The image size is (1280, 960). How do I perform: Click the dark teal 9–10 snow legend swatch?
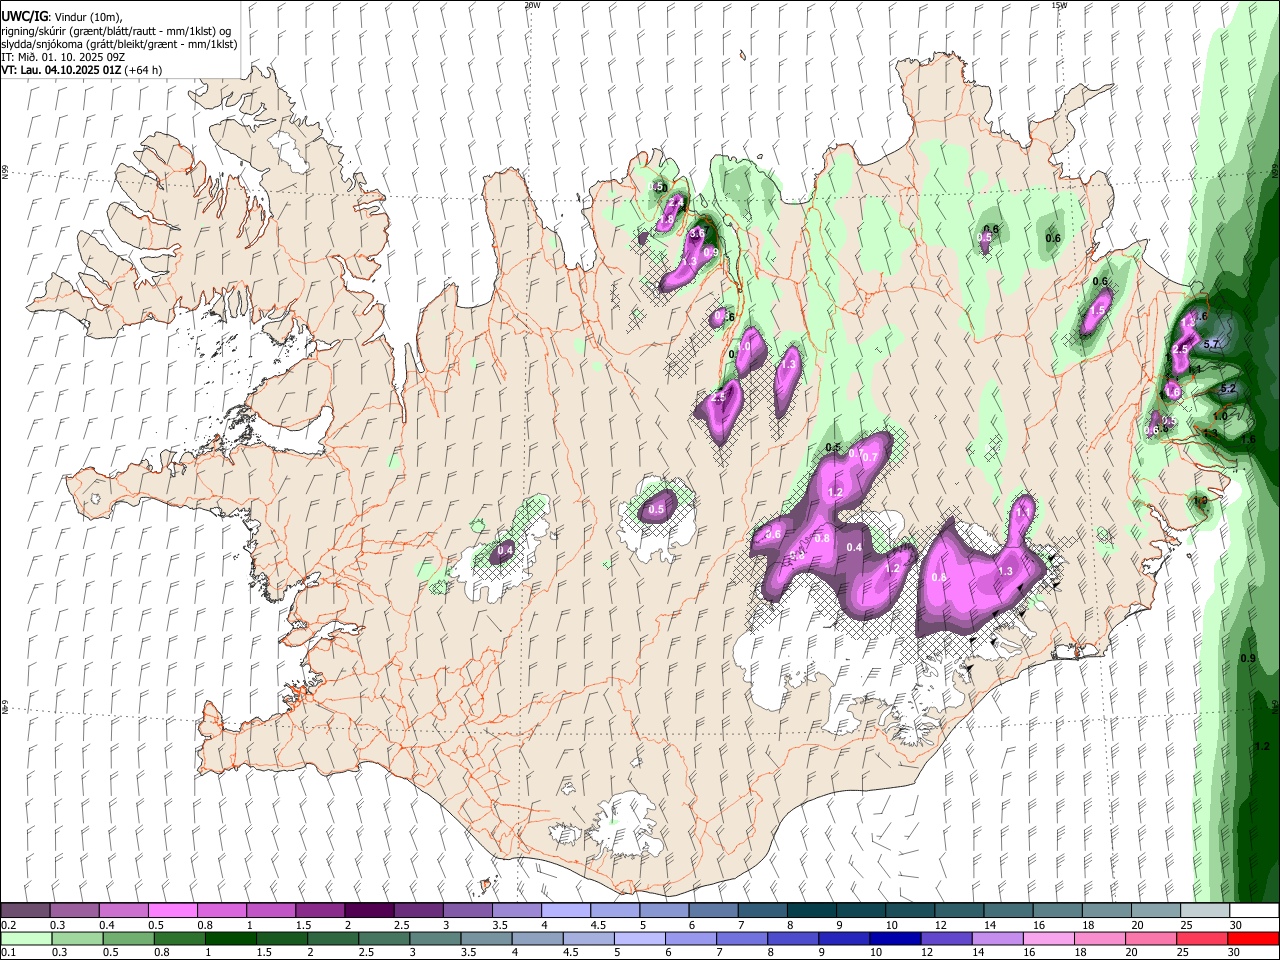point(861,911)
